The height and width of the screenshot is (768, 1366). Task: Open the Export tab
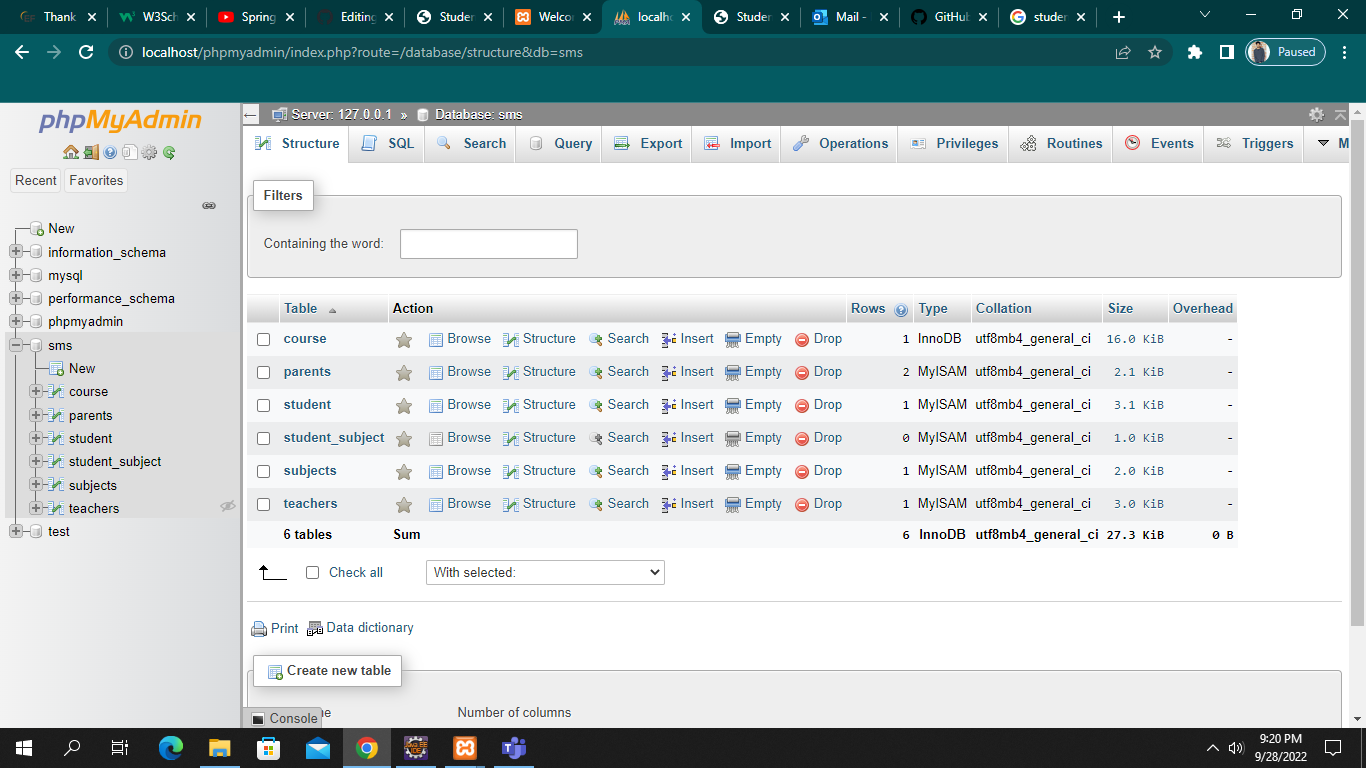pos(648,143)
